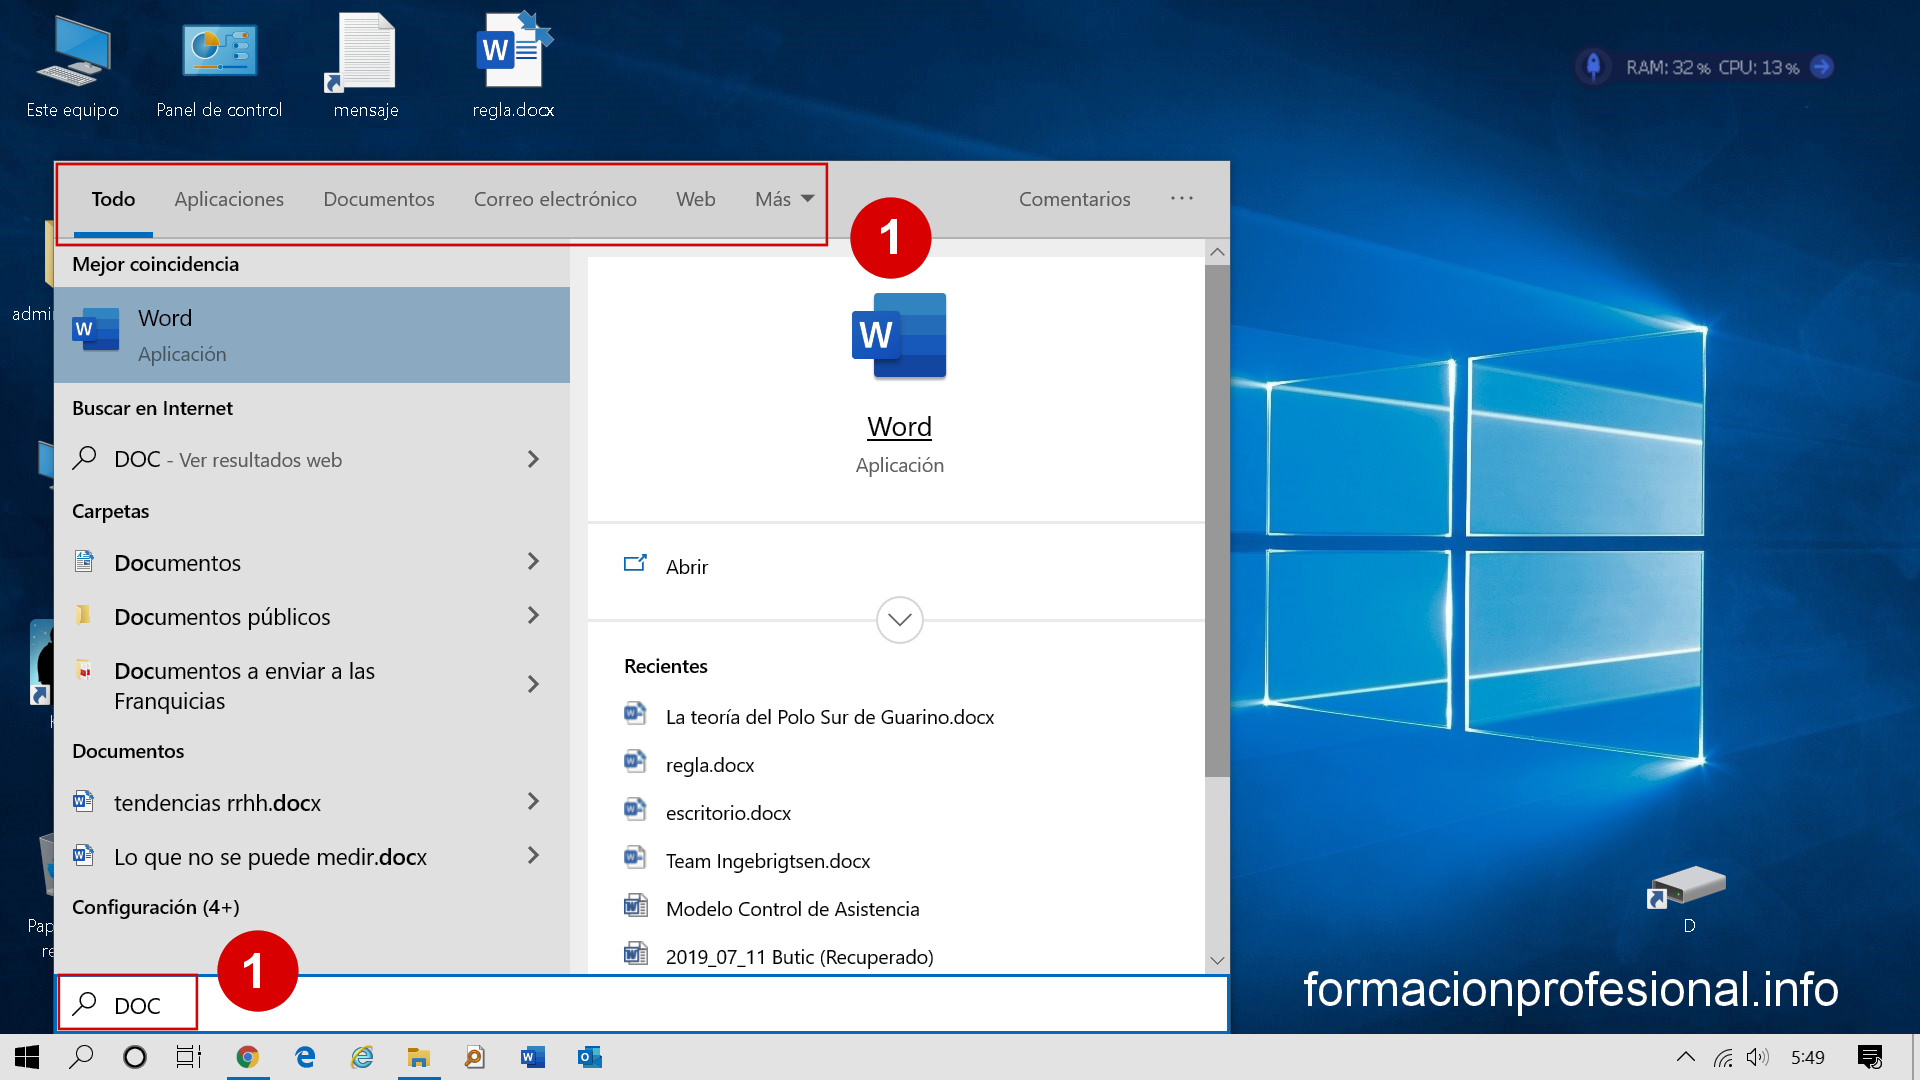Click the arrow button in CPU widget
This screenshot has width=1920, height=1080.
pyautogui.click(x=1822, y=67)
